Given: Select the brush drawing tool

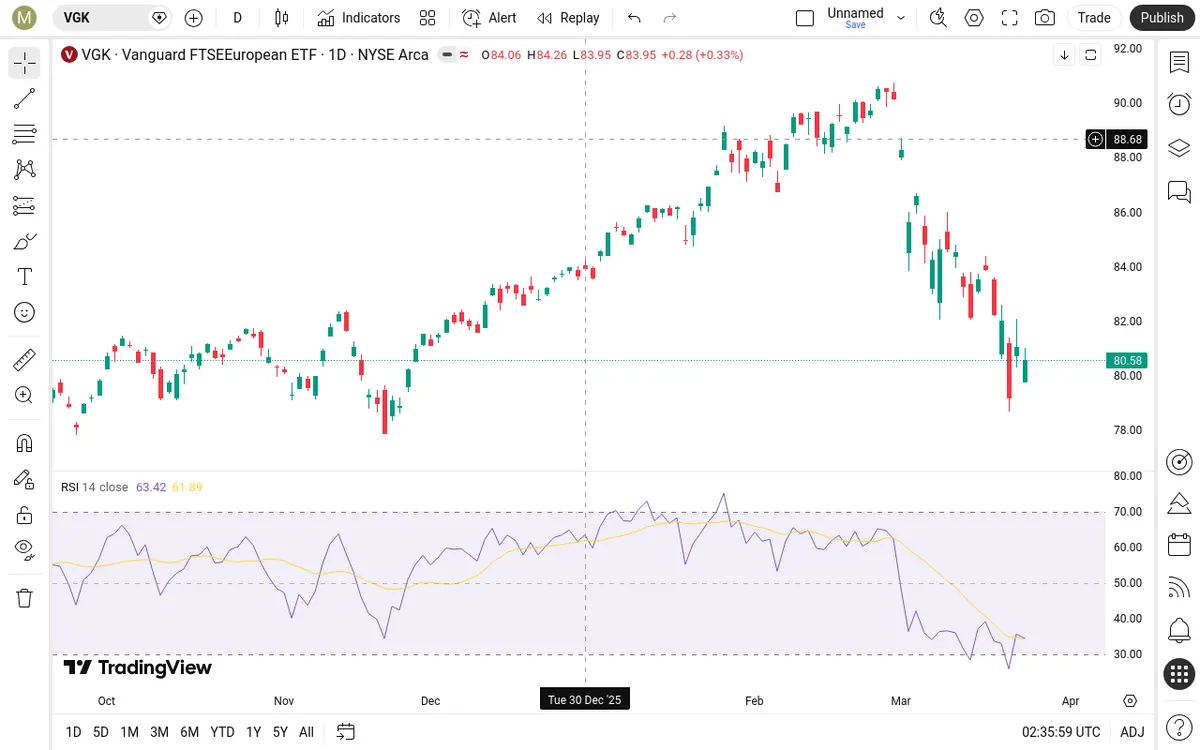Looking at the screenshot, I should [x=25, y=241].
